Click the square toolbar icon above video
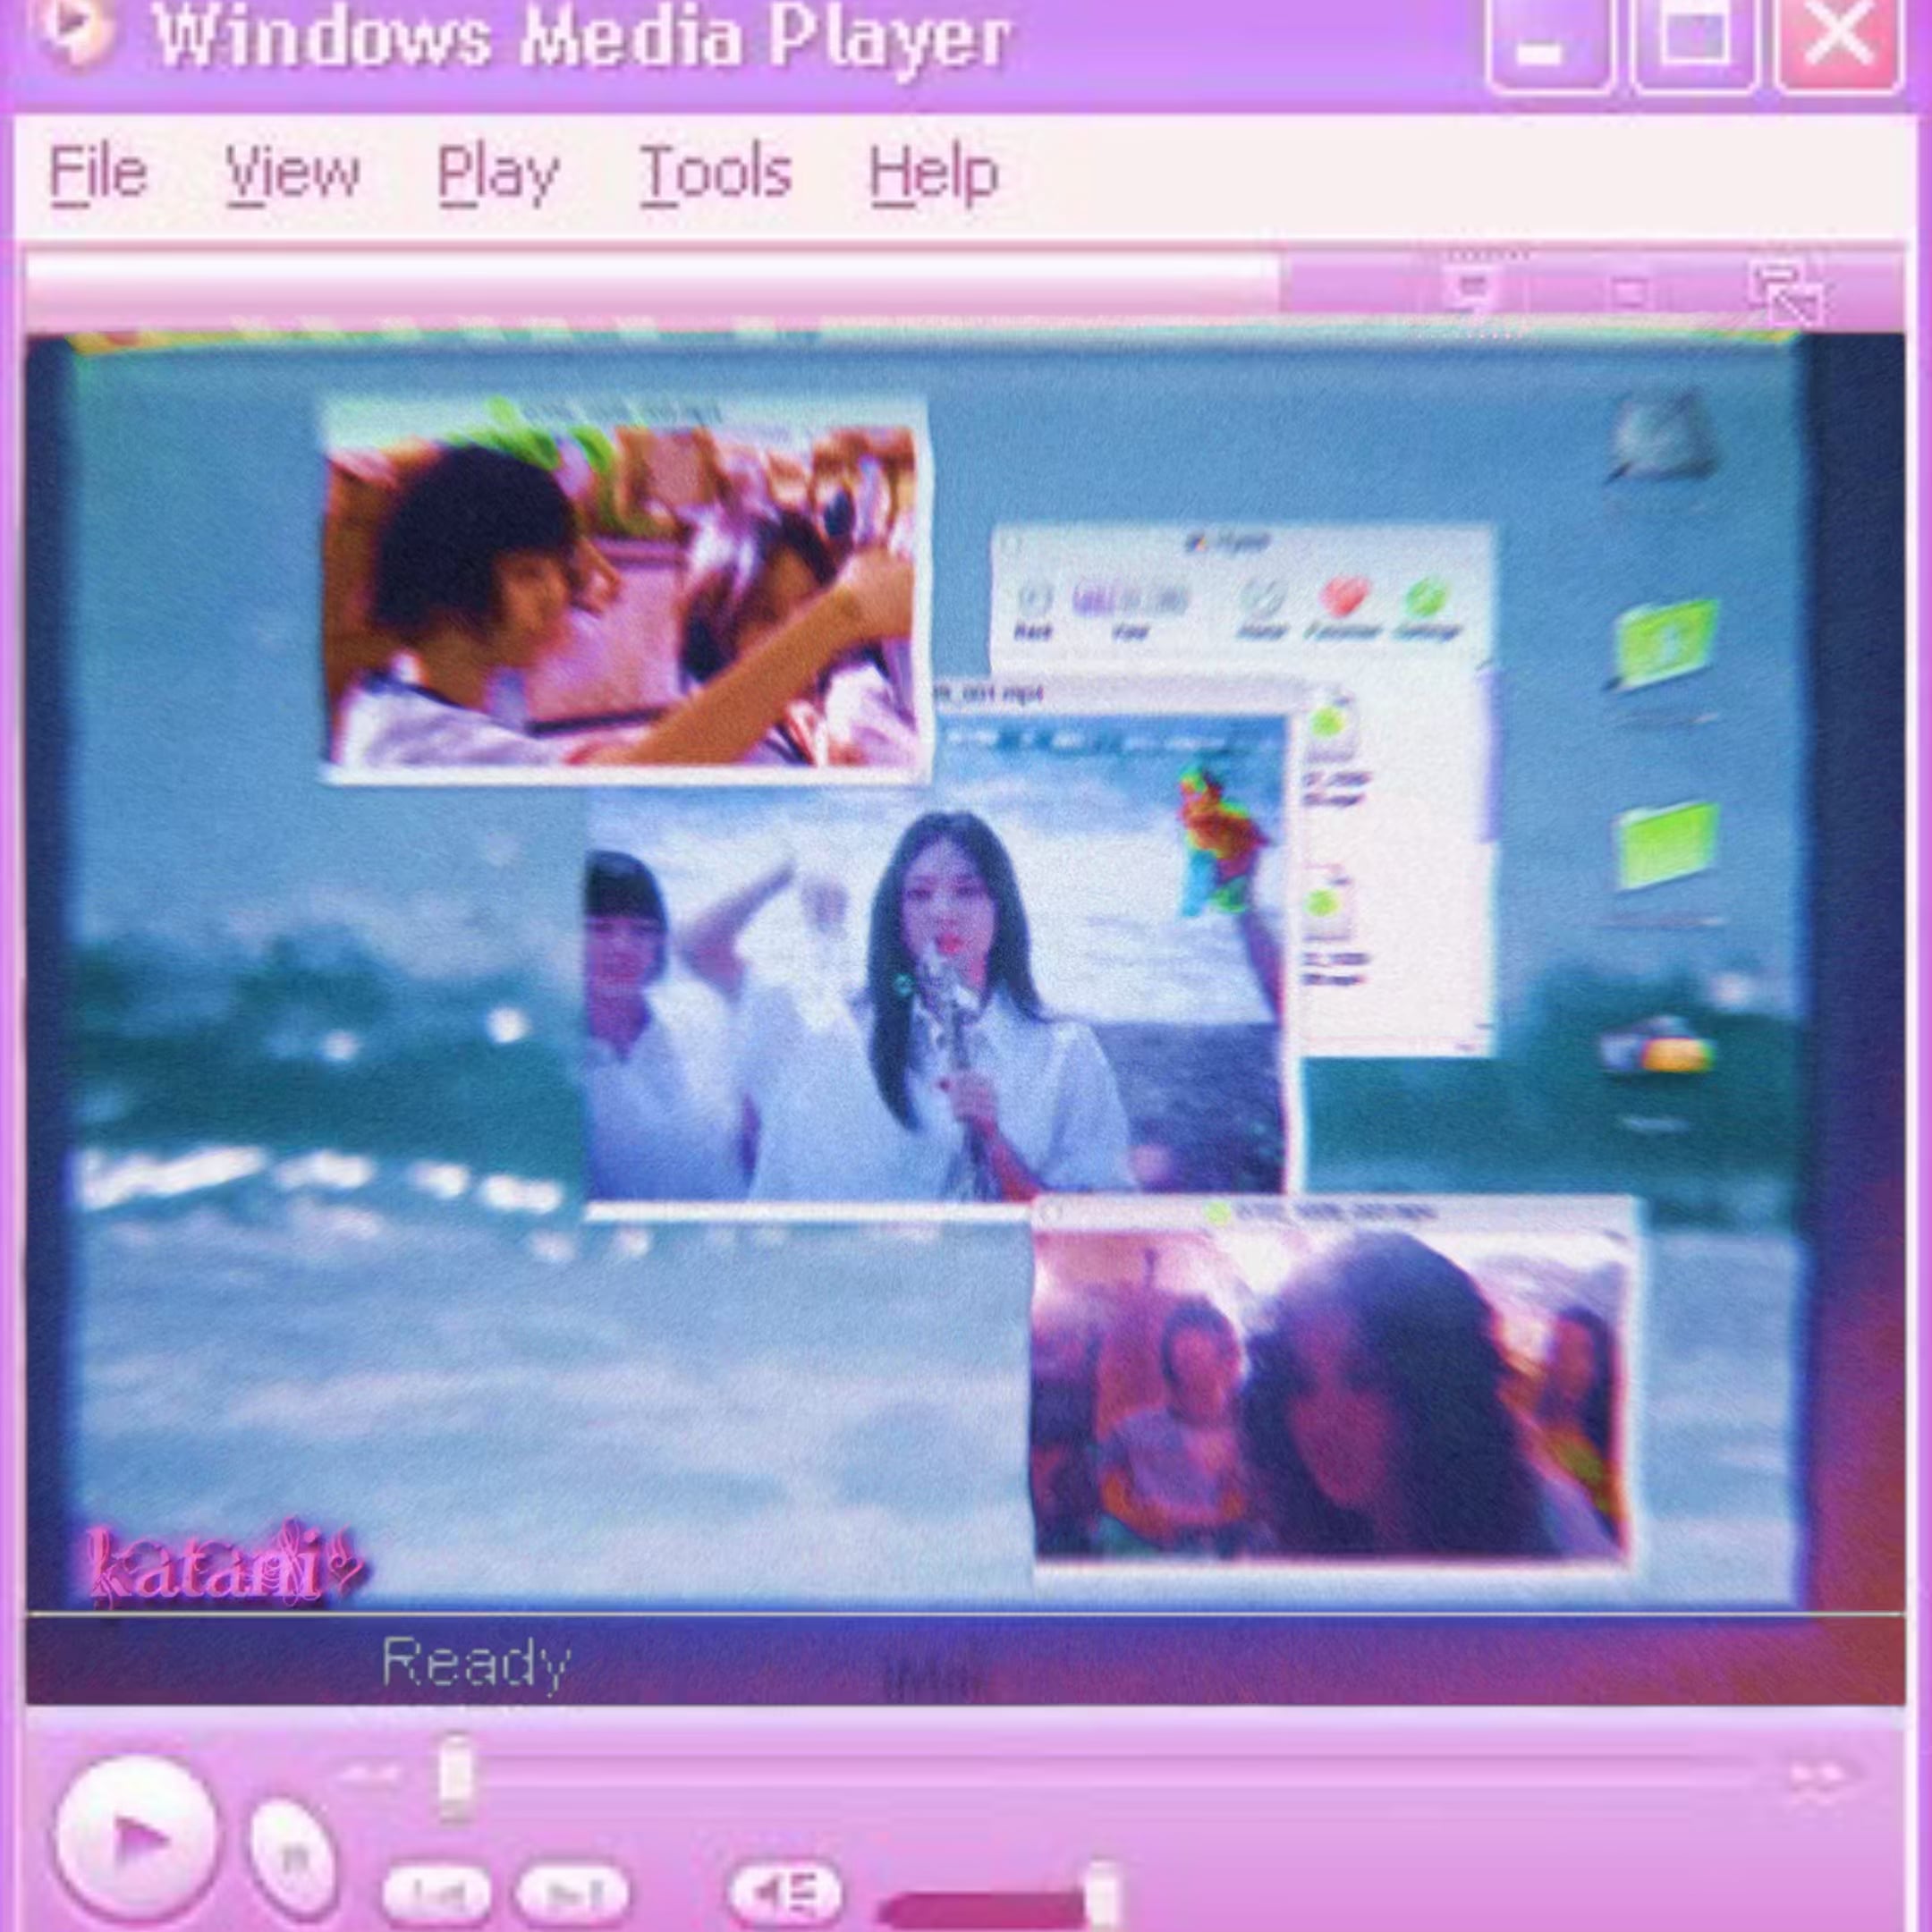 [1631, 293]
